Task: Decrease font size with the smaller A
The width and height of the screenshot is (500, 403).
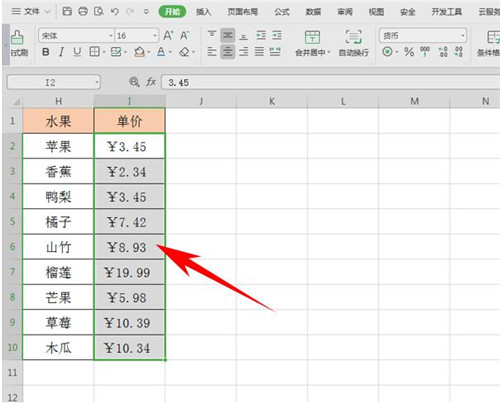Action: pos(184,35)
